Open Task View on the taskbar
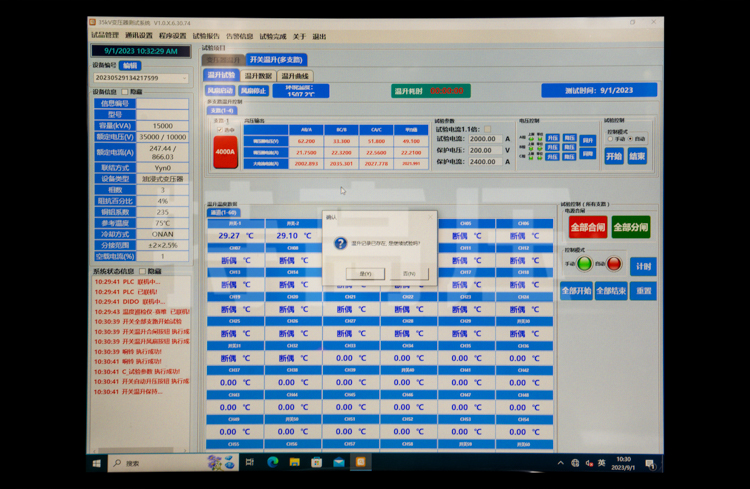Screen dimensions: 750x489 [x=250, y=463]
